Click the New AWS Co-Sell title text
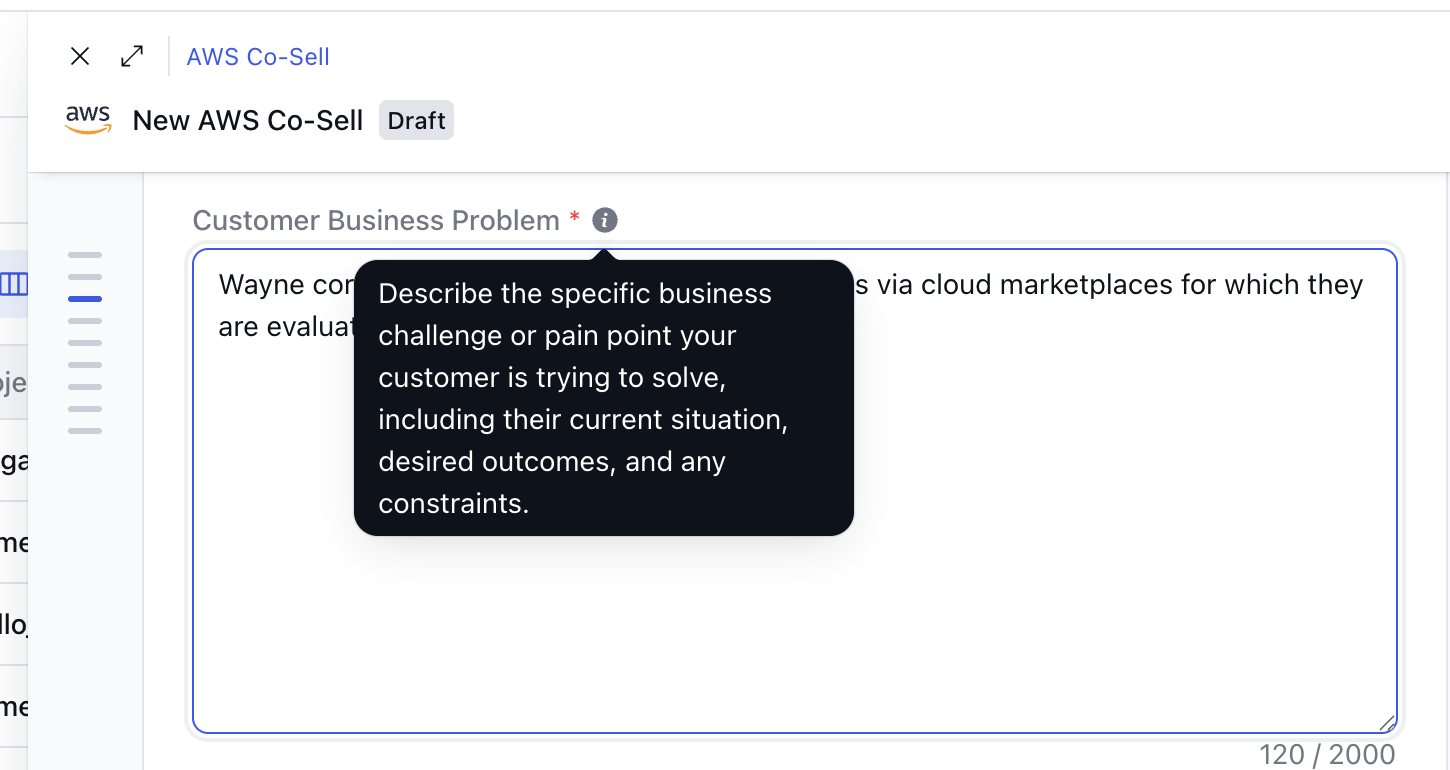The image size is (1450, 770). (x=248, y=121)
